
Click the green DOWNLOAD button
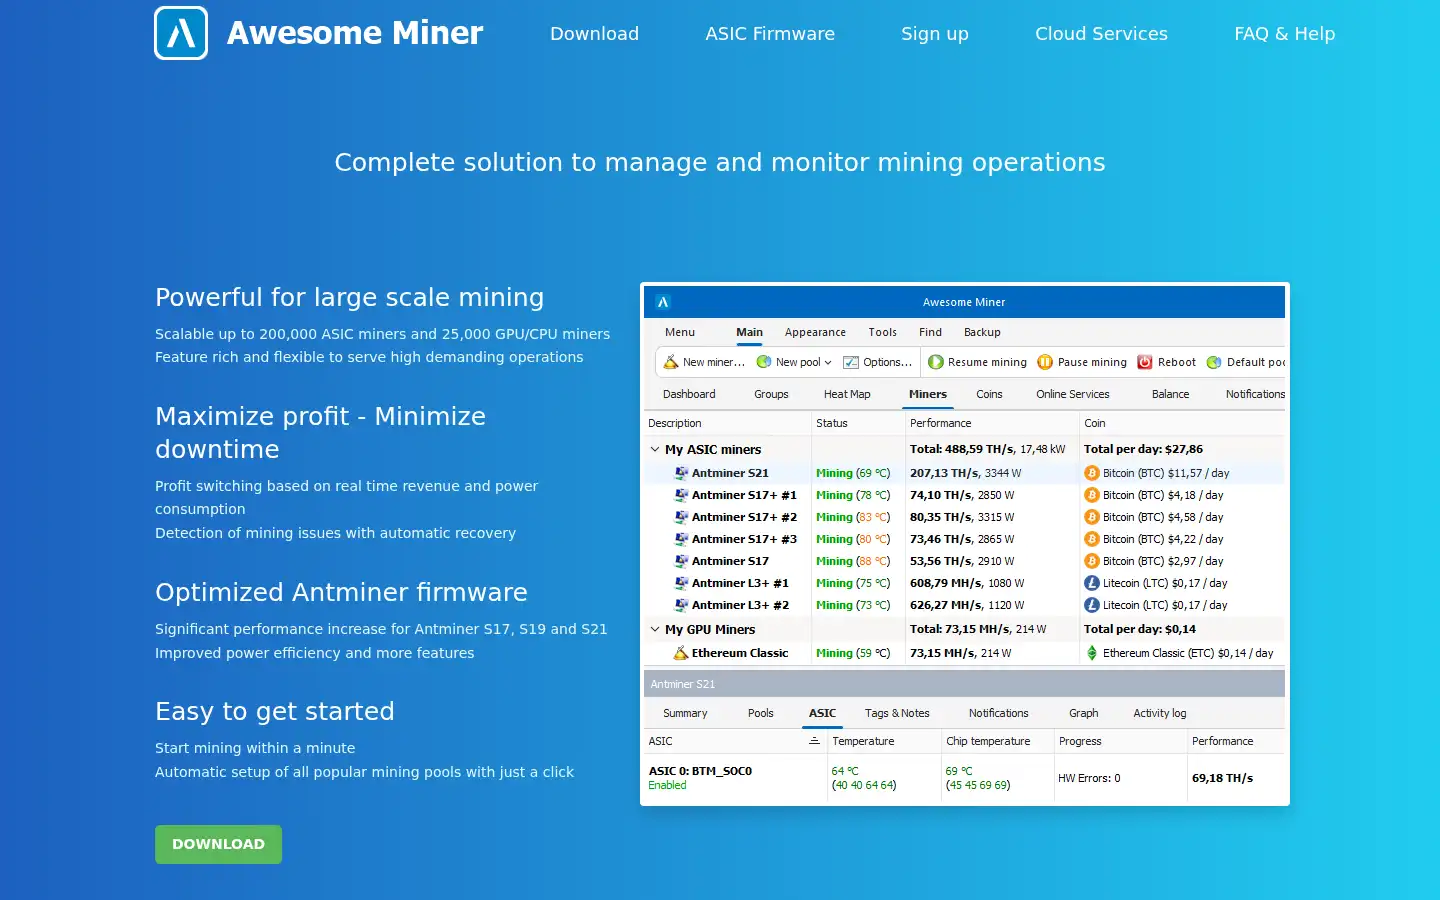click(218, 844)
